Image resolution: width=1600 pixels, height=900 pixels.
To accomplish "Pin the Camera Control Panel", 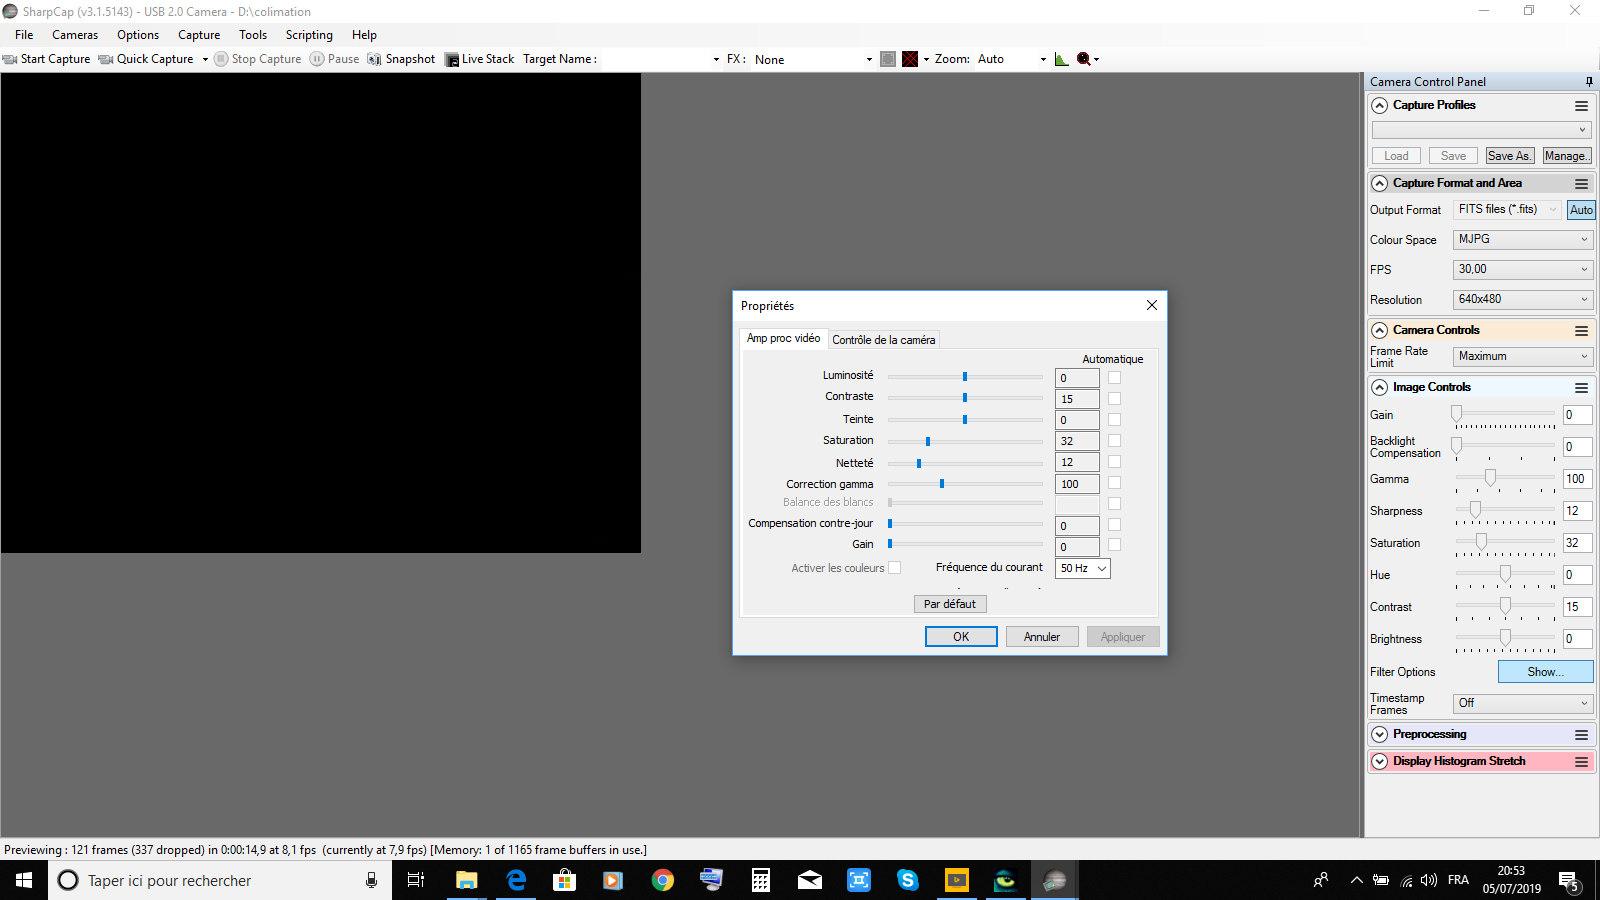I will [1589, 82].
